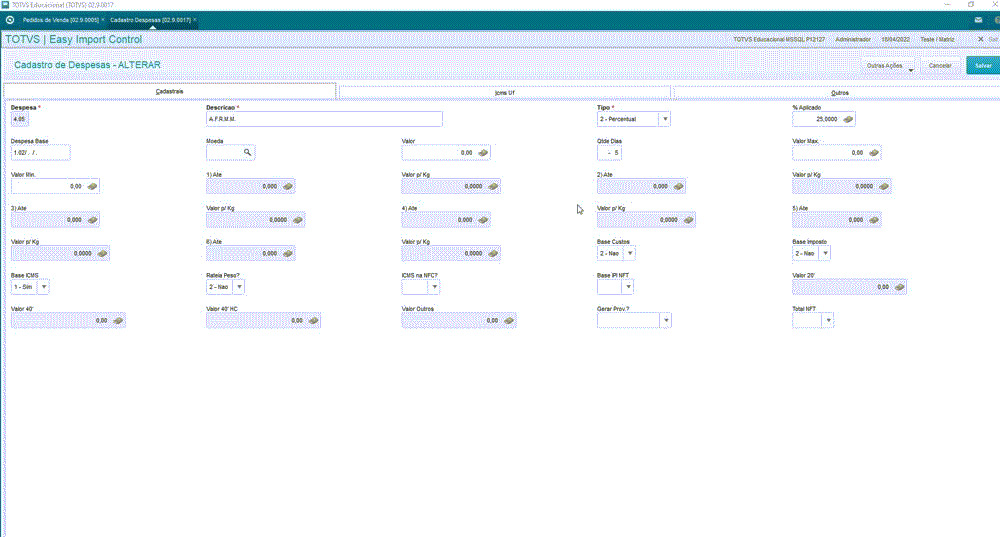This screenshot has height=537, width=1000.
Task: Click calculator icon of 2) Ate field
Action: (x=678, y=186)
